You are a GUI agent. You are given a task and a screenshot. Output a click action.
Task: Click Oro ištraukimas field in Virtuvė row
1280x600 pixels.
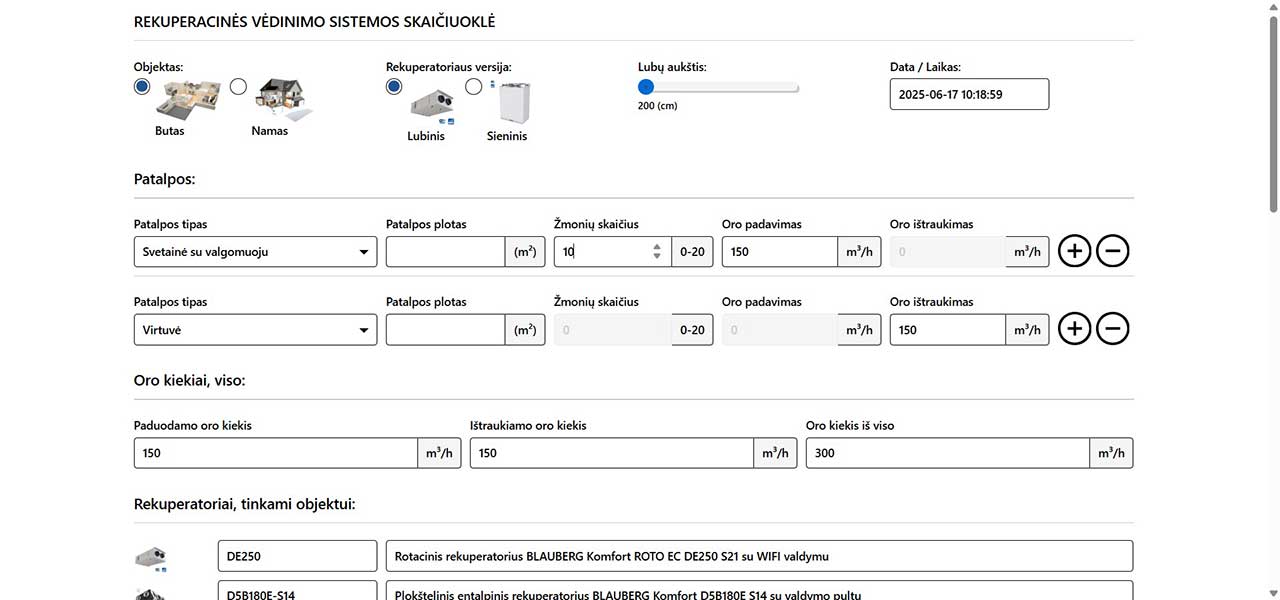click(947, 330)
